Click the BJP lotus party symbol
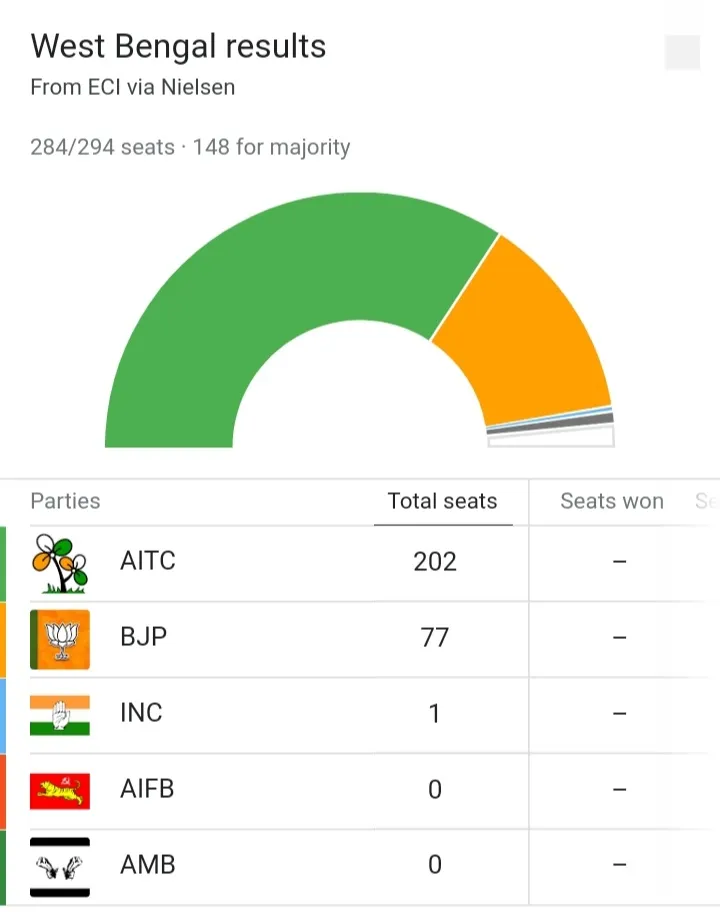 [60, 639]
